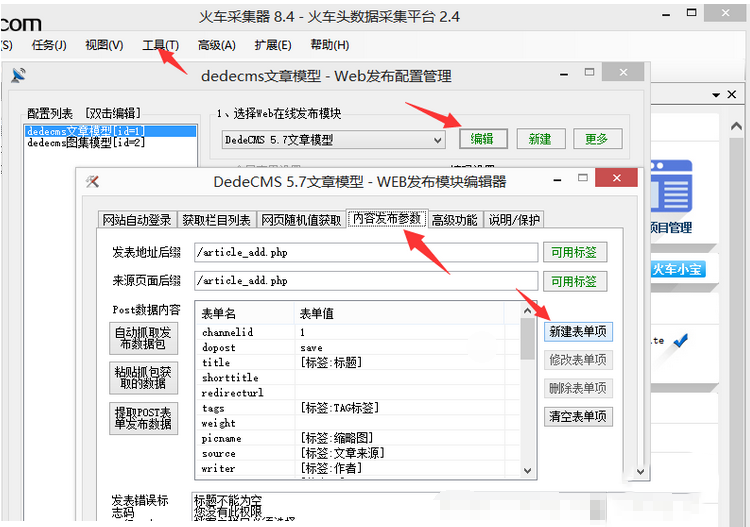750x527 pixels.
Task: Click the 发表地址后缀 input field
Action: tap(366, 253)
